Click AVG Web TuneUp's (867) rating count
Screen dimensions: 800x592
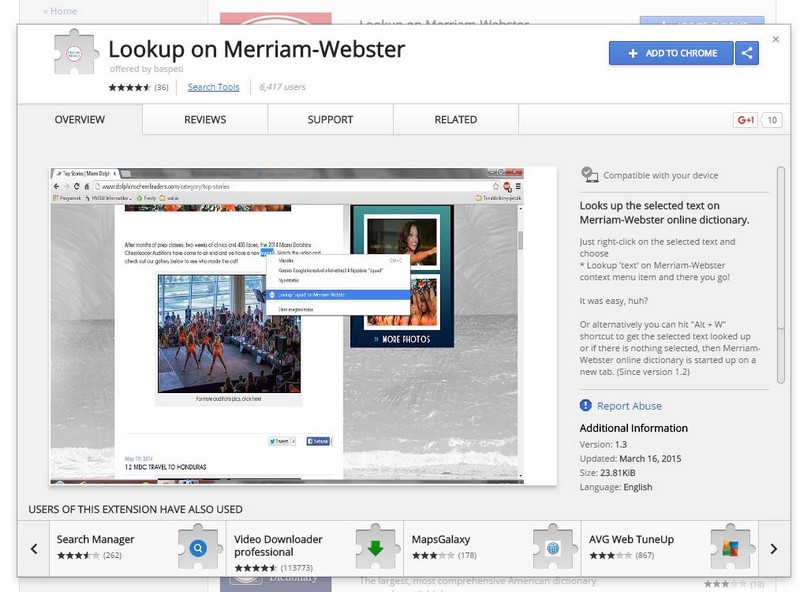coord(645,555)
